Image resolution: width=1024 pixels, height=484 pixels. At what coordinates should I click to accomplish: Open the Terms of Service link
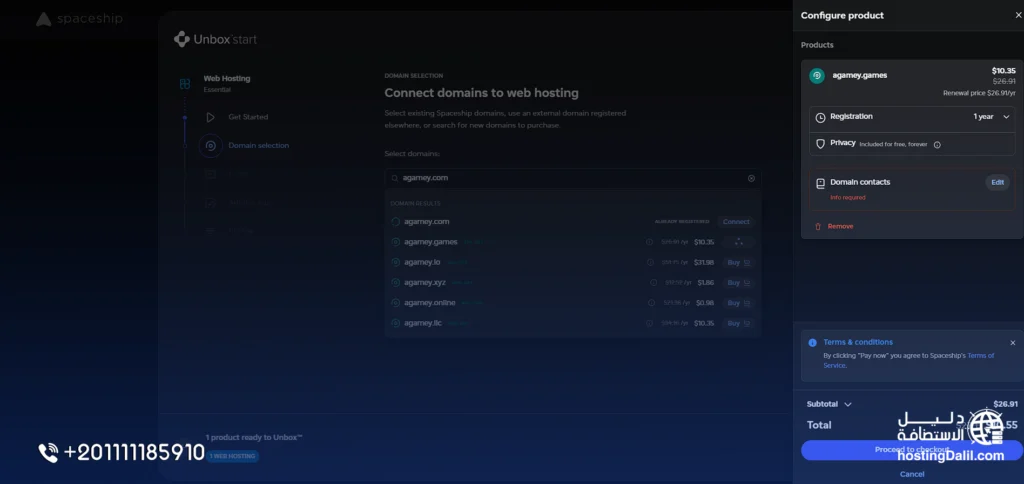click(x=908, y=361)
